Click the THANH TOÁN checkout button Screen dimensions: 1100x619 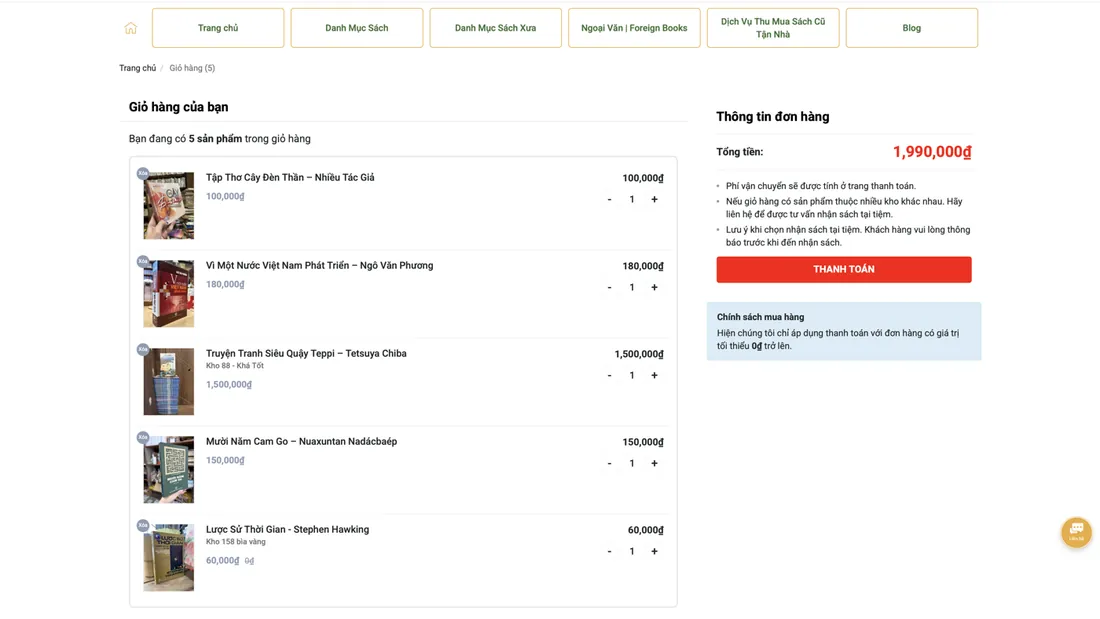(844, 269)
